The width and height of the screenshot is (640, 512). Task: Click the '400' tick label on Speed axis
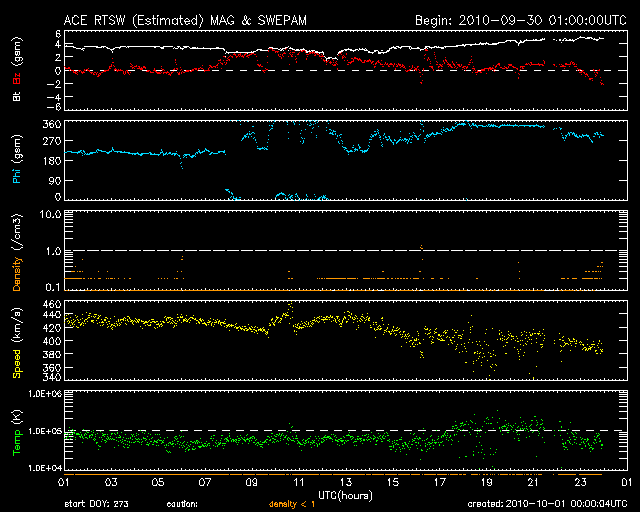52,341
